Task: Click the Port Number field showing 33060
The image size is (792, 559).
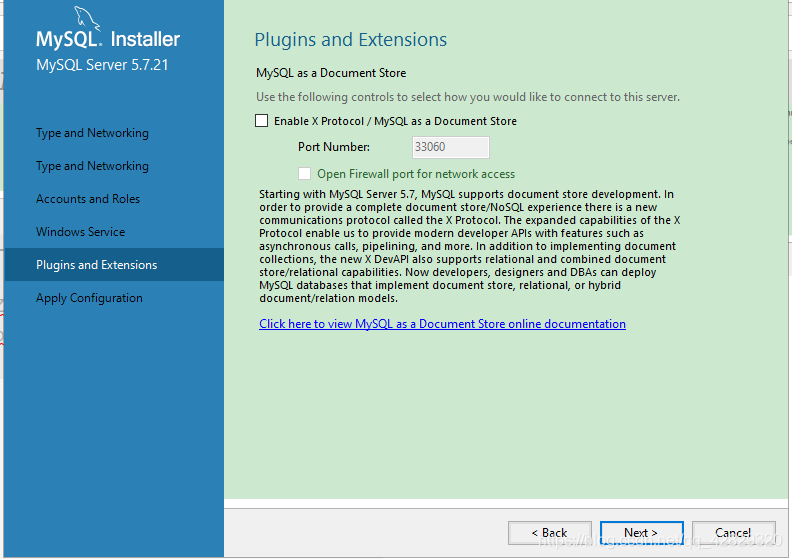Action: click(451, 147)
